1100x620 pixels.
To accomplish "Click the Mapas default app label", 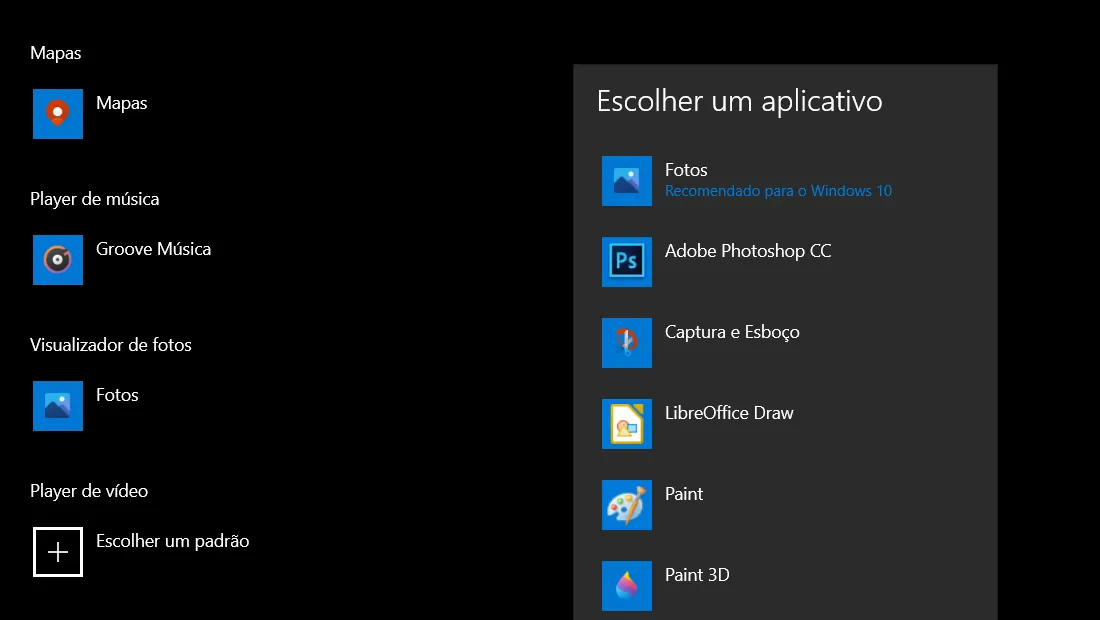I will 121,104.
